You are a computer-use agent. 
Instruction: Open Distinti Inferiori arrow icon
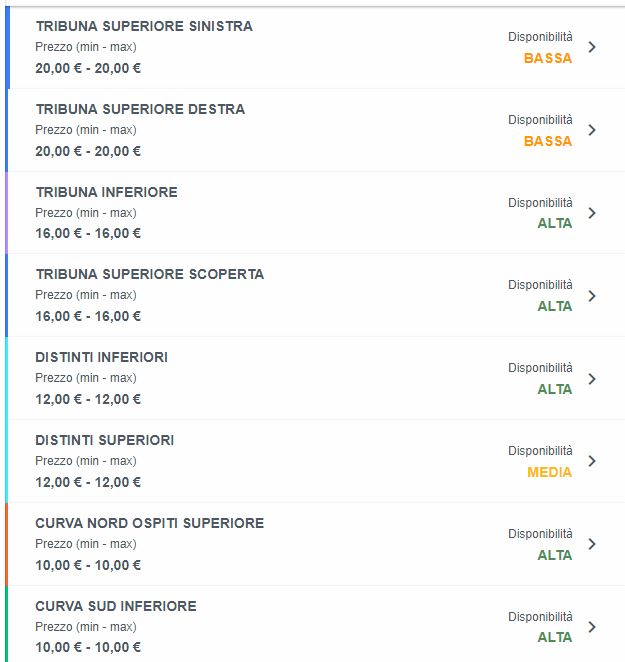592,379
